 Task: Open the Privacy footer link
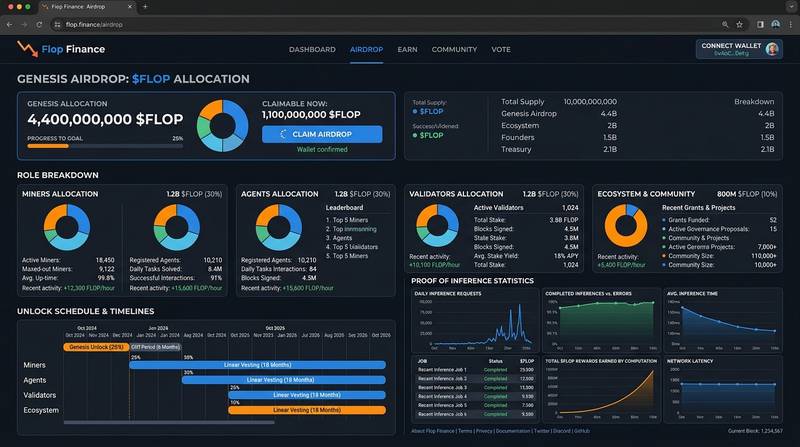pyautogui.click(x=484, y=431)
